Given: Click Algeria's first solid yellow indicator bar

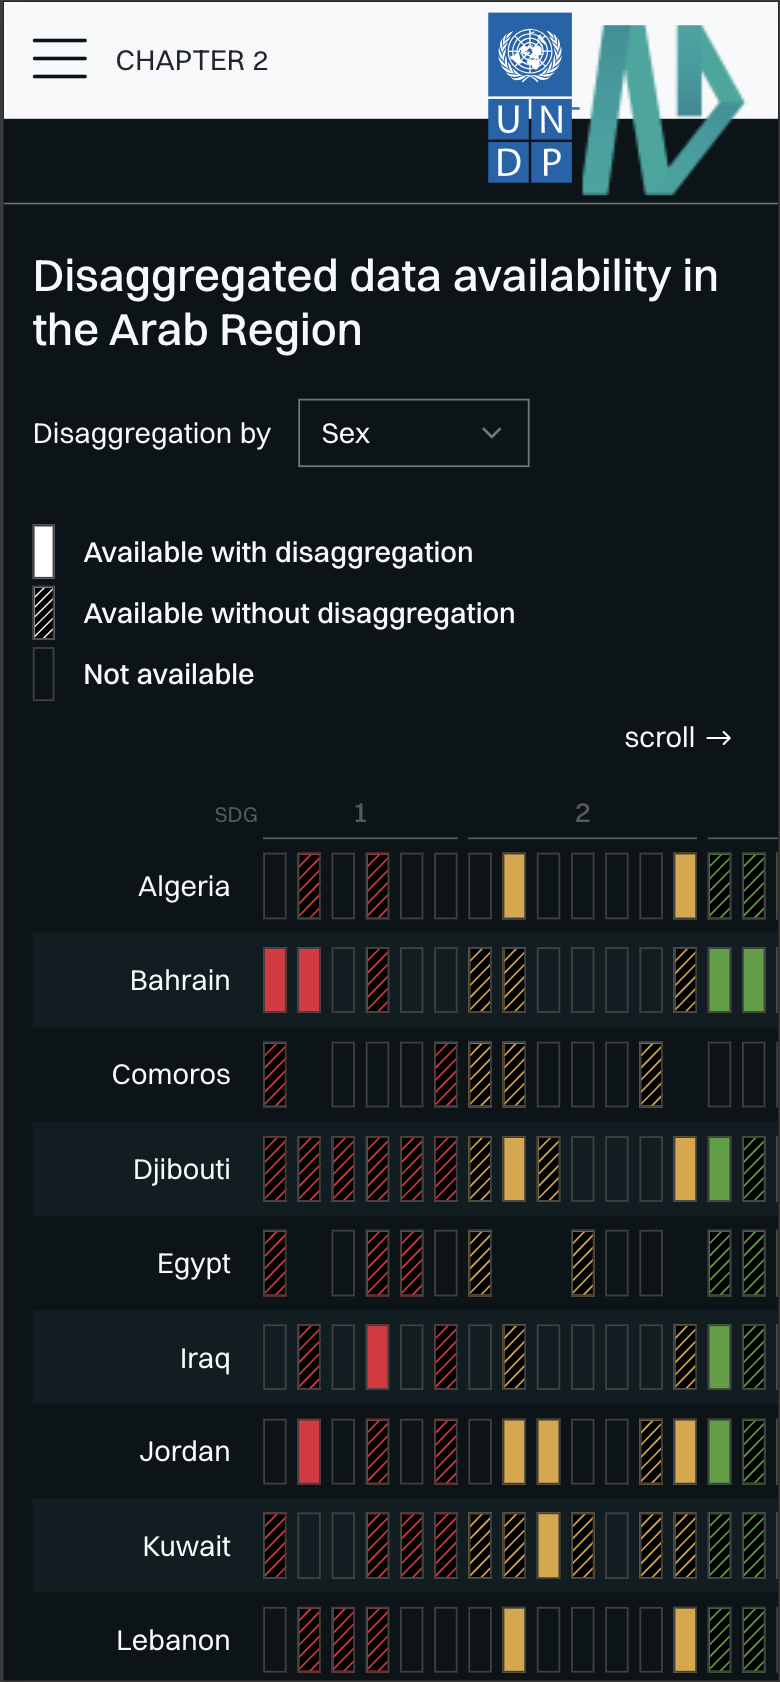Looking at the screenshot, I should click(x=514, y=886).
